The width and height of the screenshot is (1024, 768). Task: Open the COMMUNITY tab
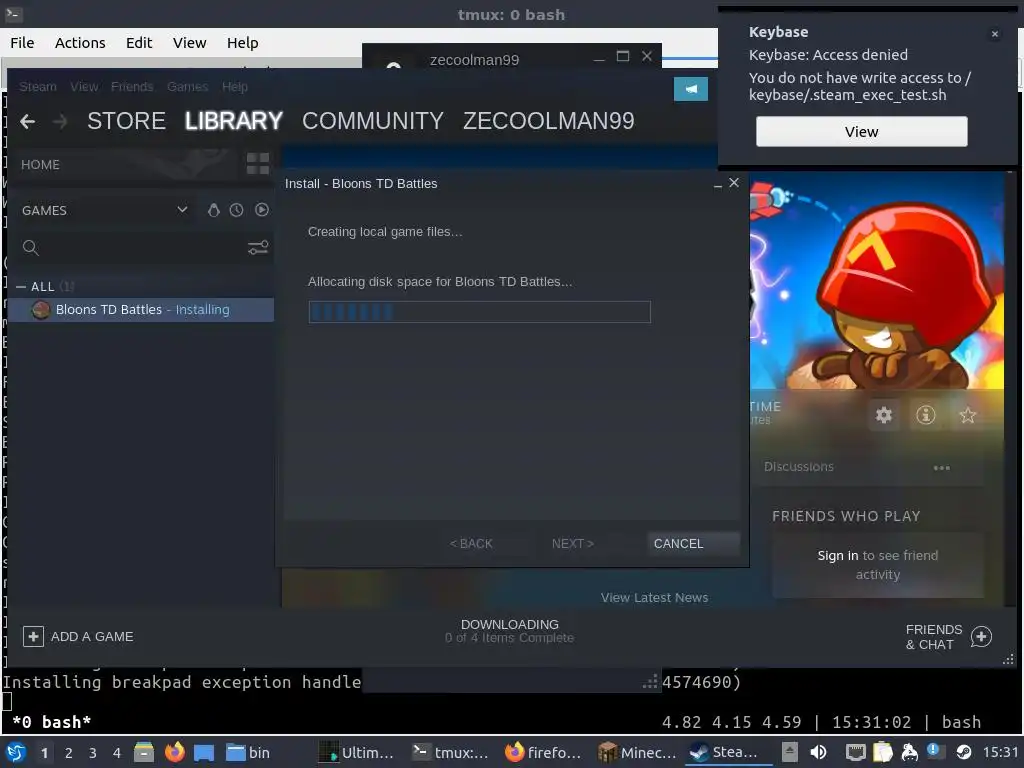point(373,121)
